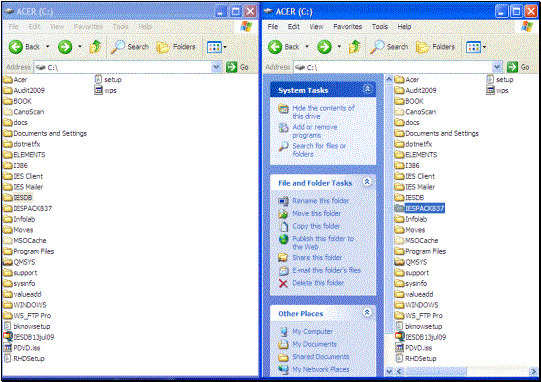Click Back button in right window
Viewport: 541px width, 382px height.
coord(283,47)
